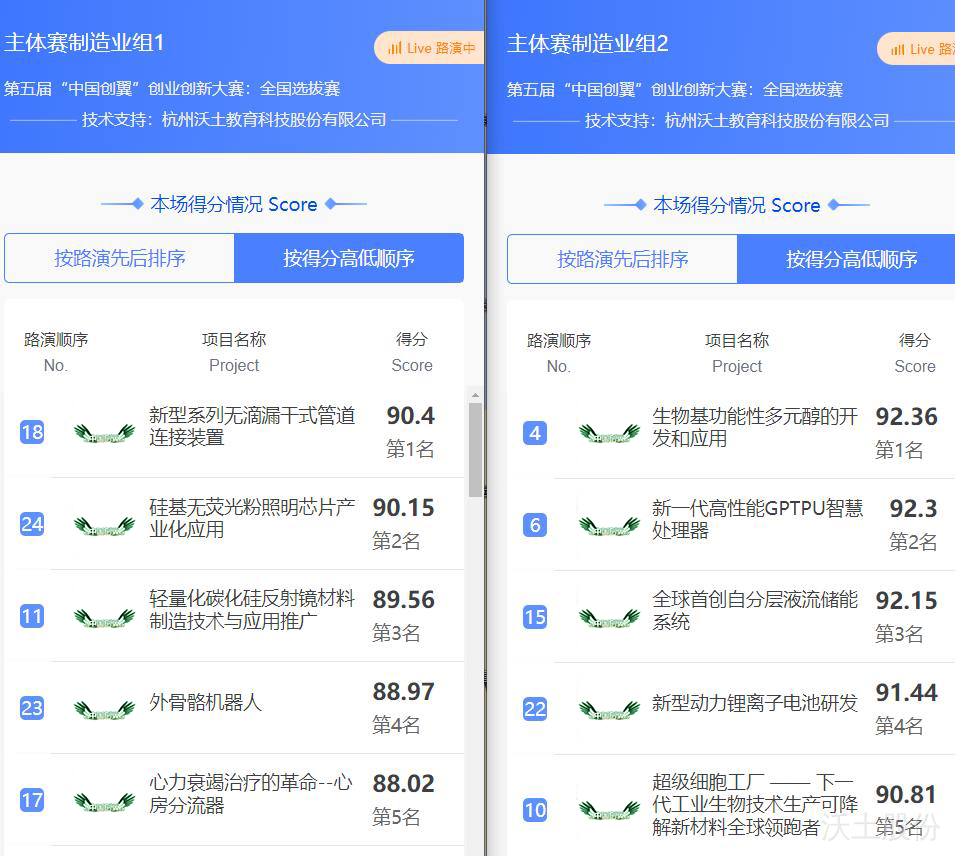This screenshot has width=955, height=856.
Task: Click score 88.02 for 心力衰竭治疗 project
Action: pyautogui.click(x=403, y=783)
